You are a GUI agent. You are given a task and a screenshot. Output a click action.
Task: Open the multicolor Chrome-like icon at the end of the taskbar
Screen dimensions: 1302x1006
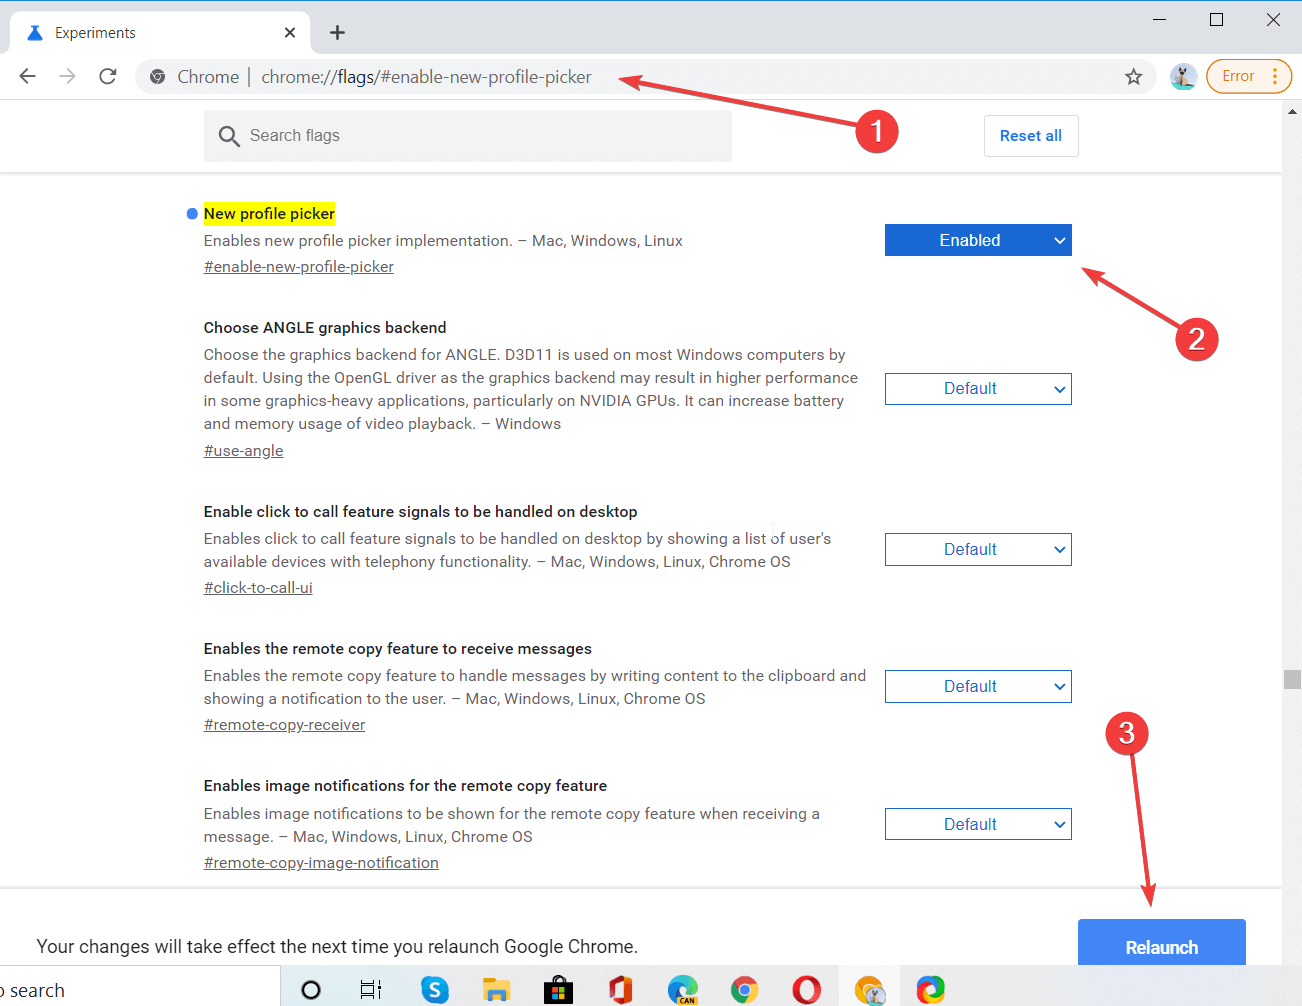click(931, 989)
